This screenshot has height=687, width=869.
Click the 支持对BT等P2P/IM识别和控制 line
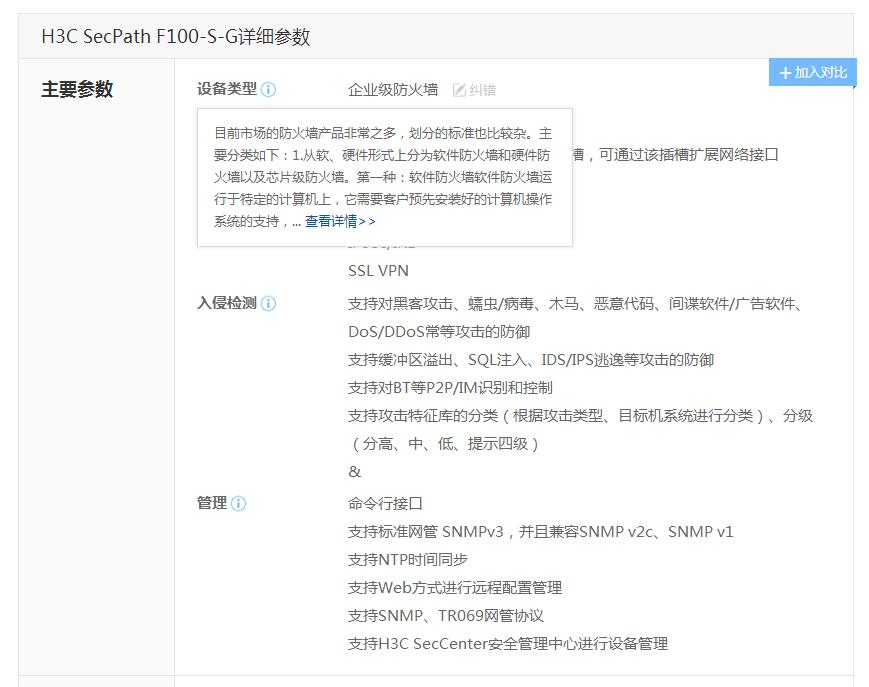coord(450,388)
